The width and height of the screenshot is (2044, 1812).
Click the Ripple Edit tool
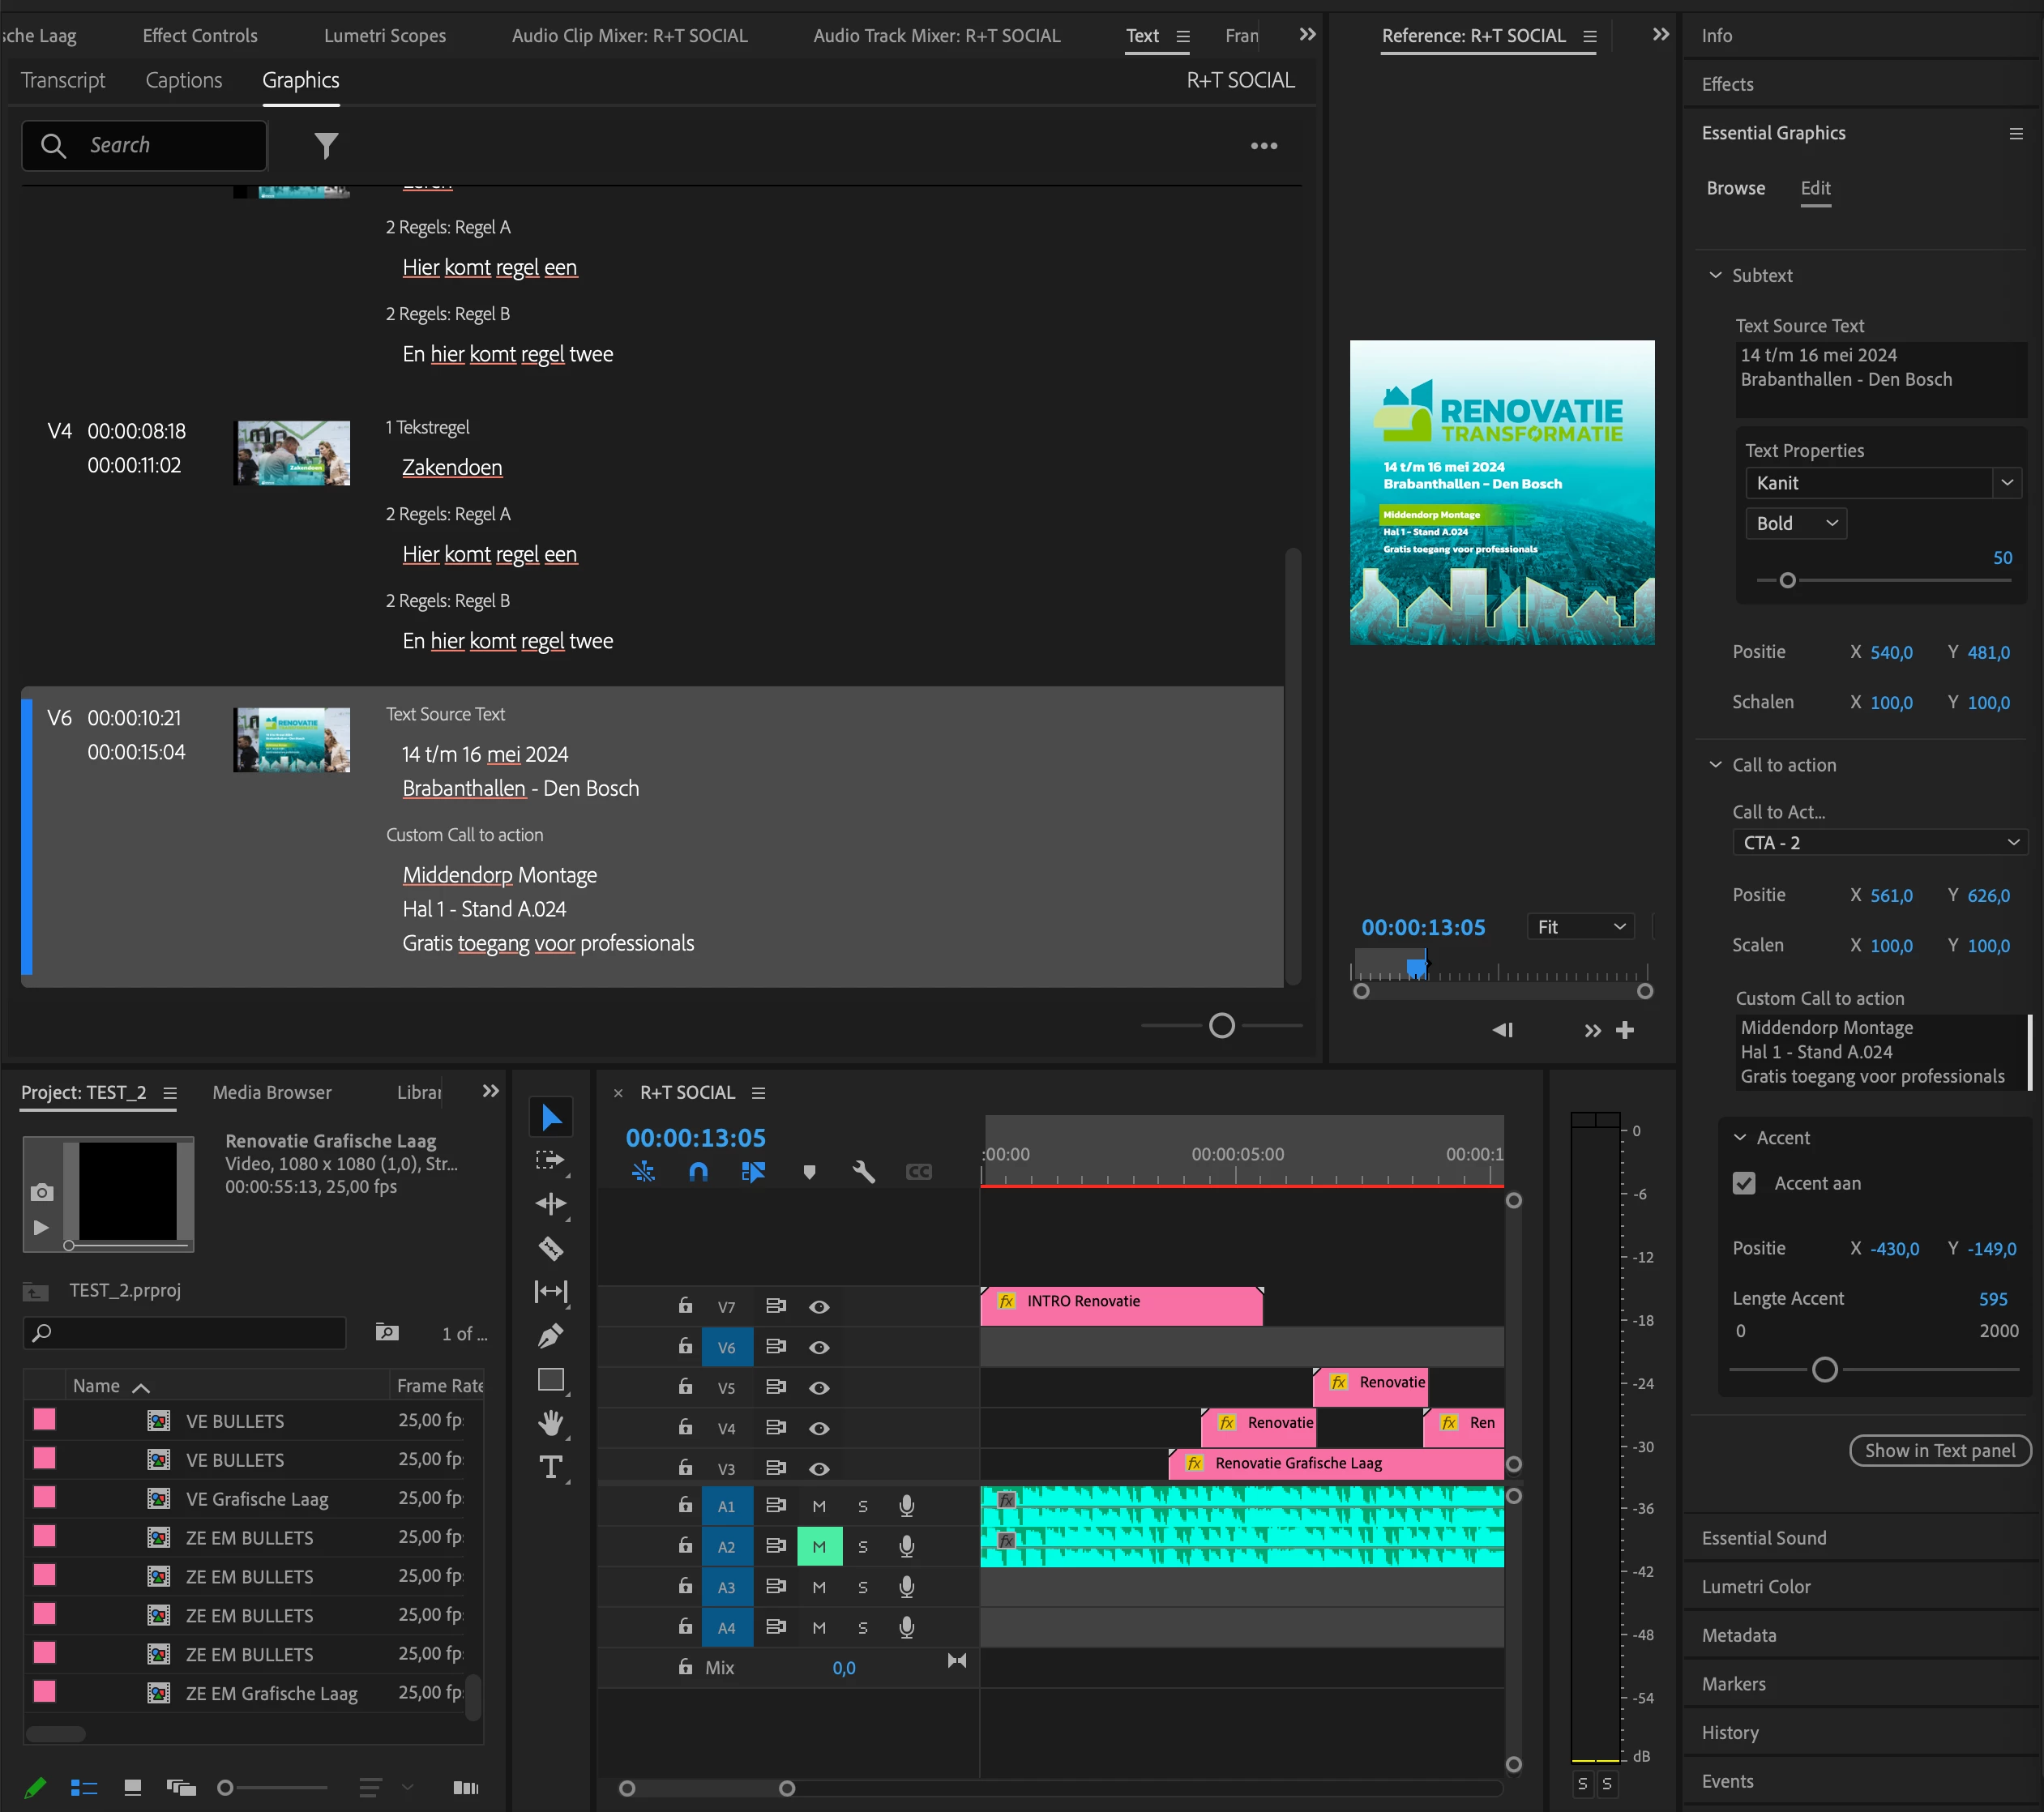pos(551,1204)
